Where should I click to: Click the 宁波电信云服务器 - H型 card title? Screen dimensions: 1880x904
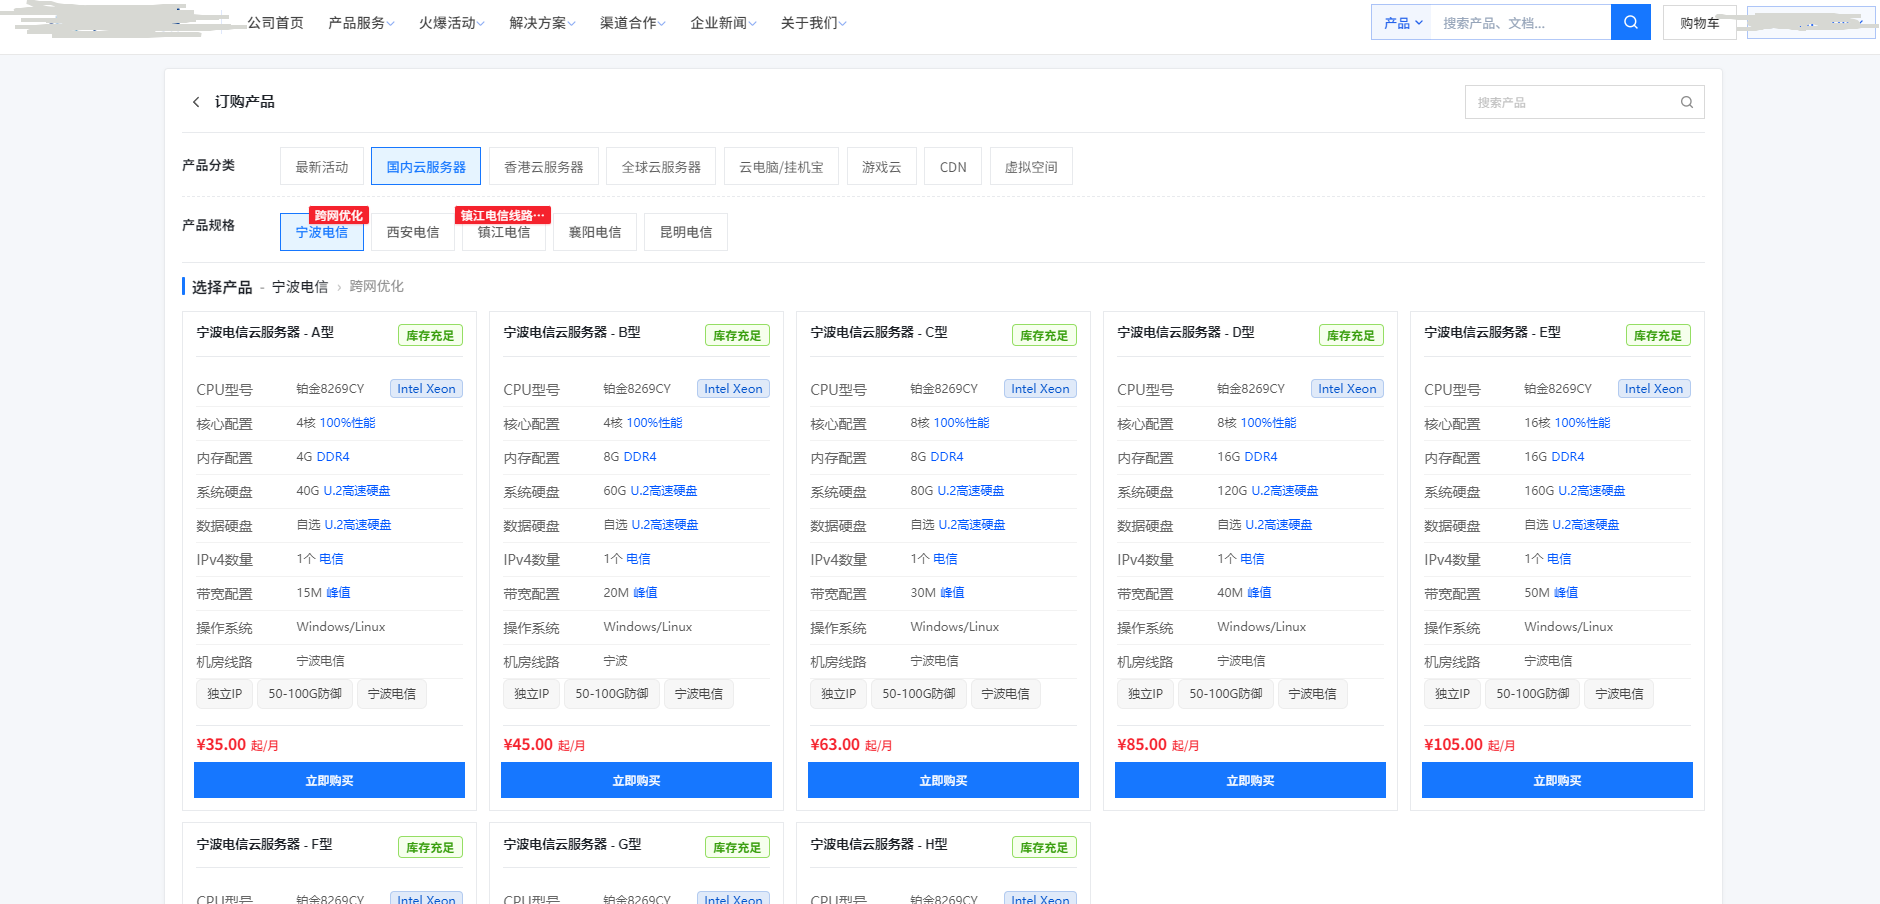pyautogui.click(x=879, y=844)
